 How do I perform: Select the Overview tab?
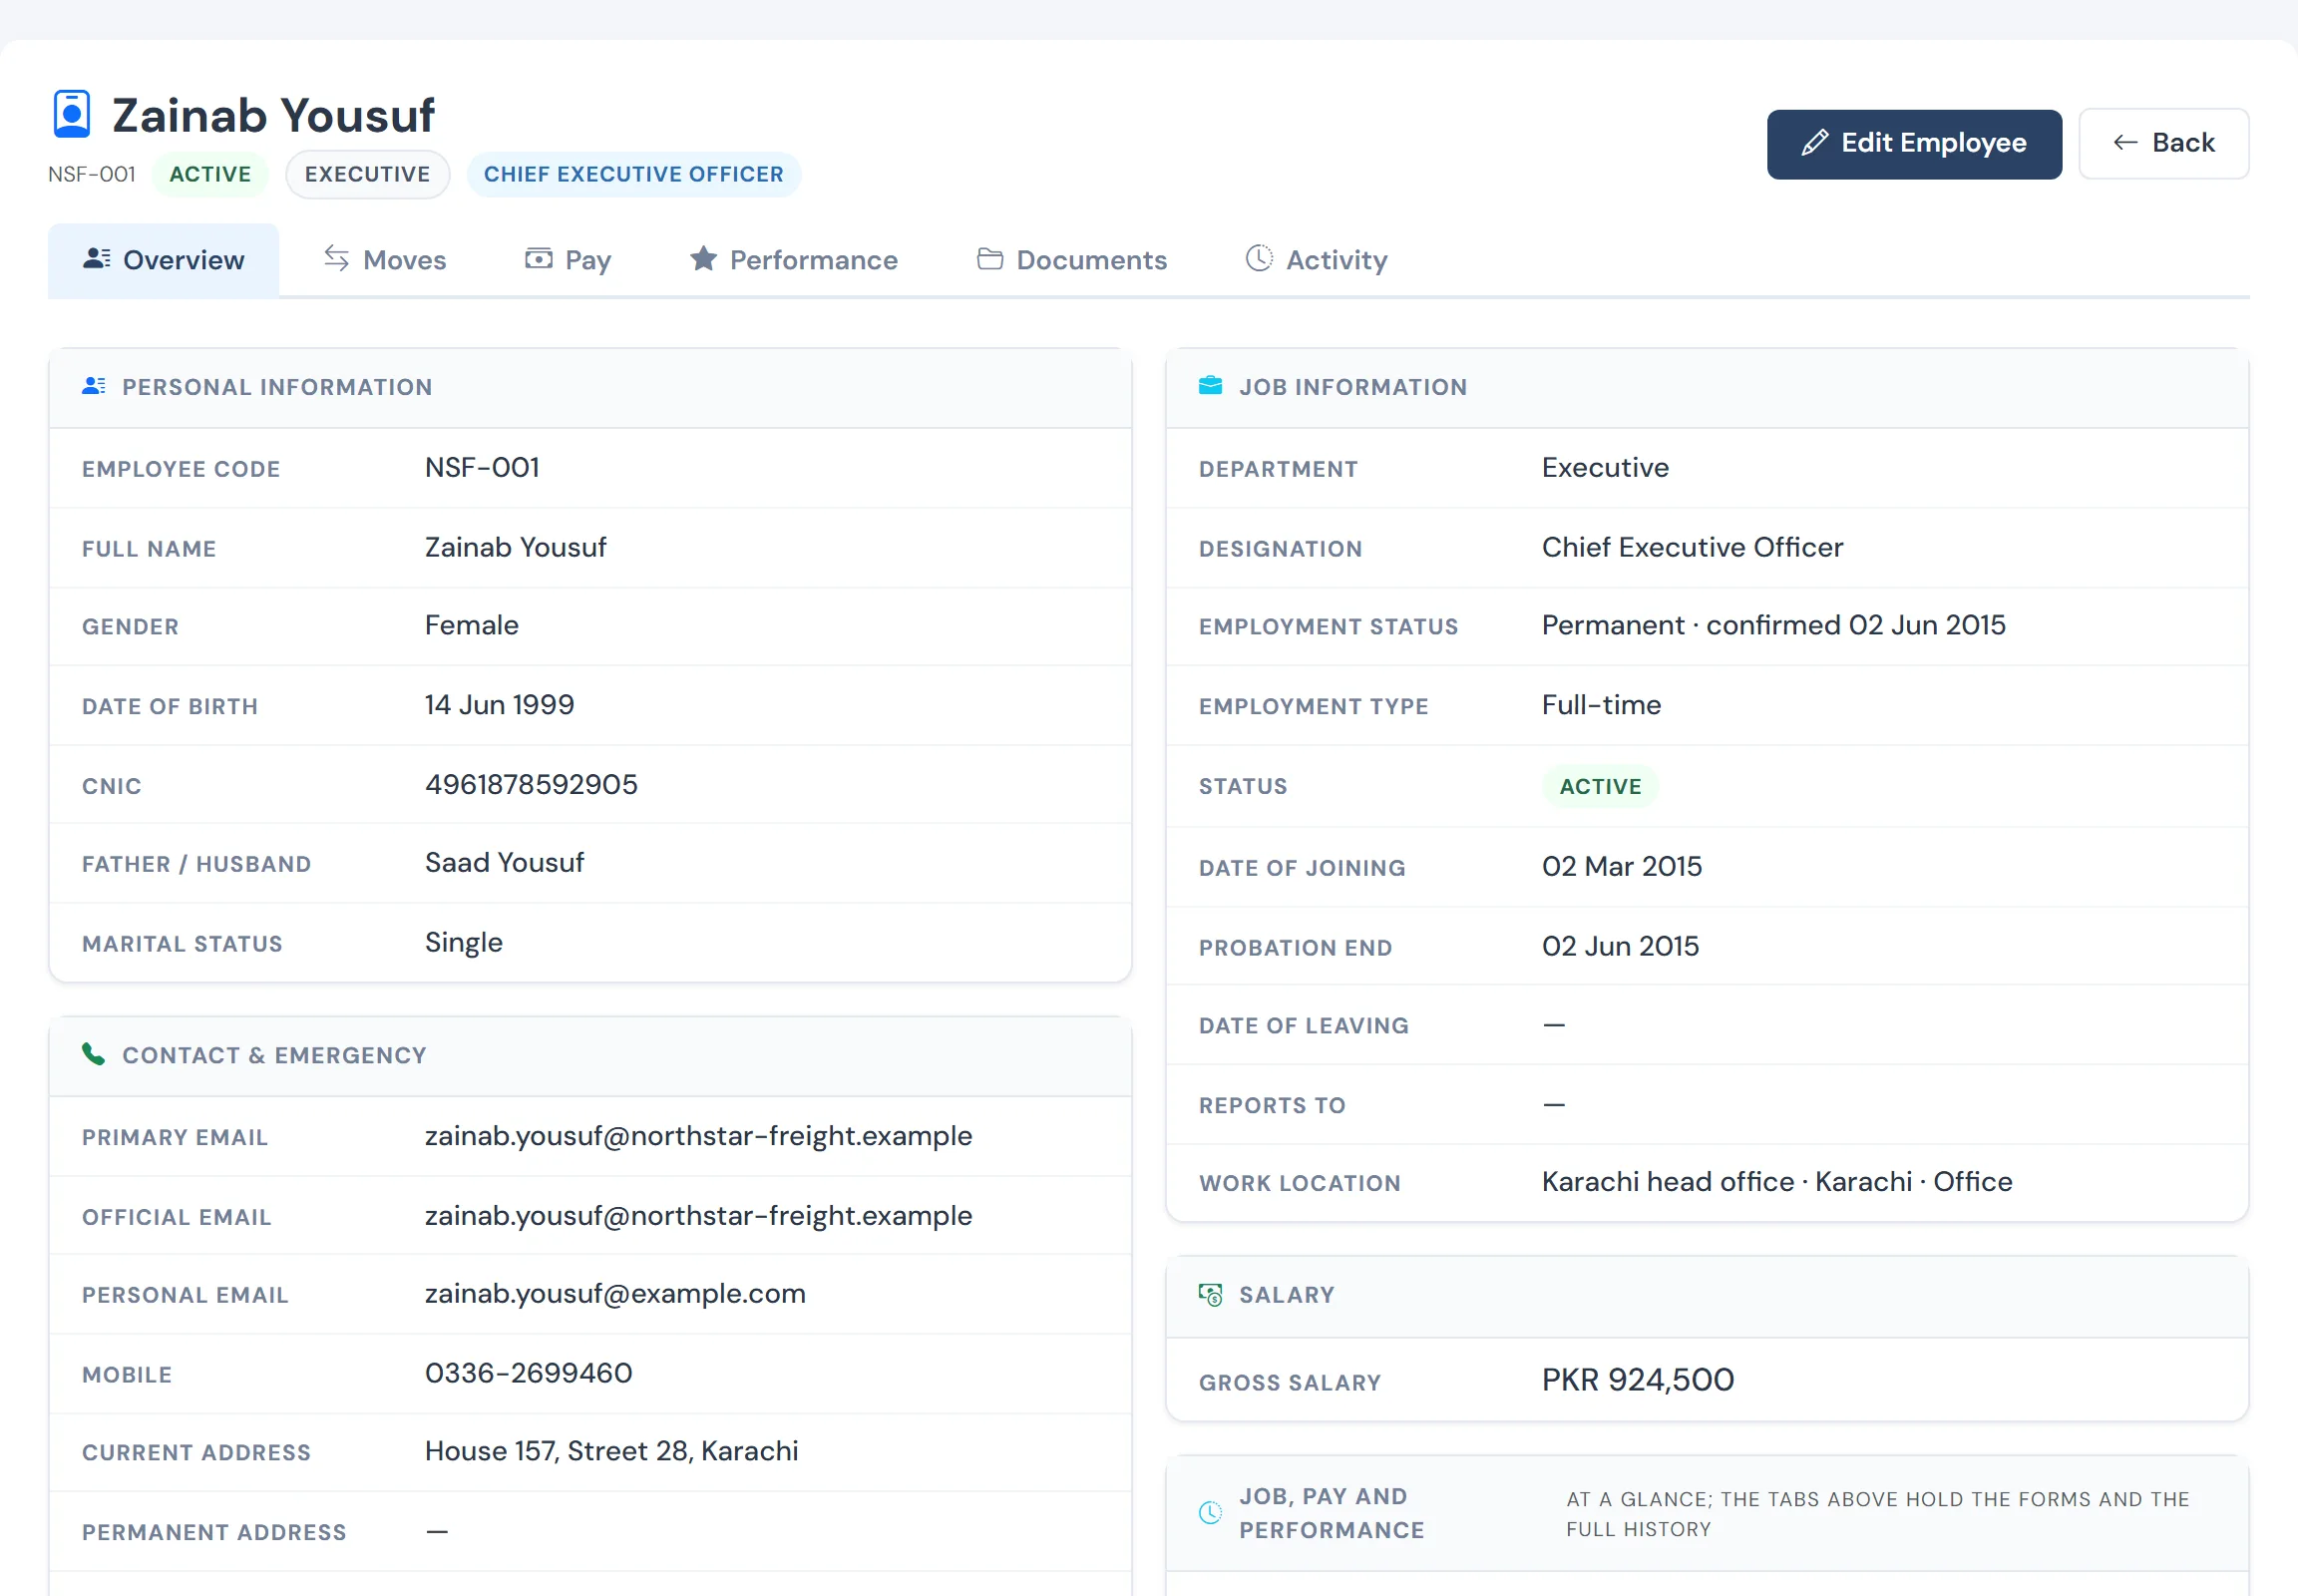pyautogui.click(x=163, y=260)
